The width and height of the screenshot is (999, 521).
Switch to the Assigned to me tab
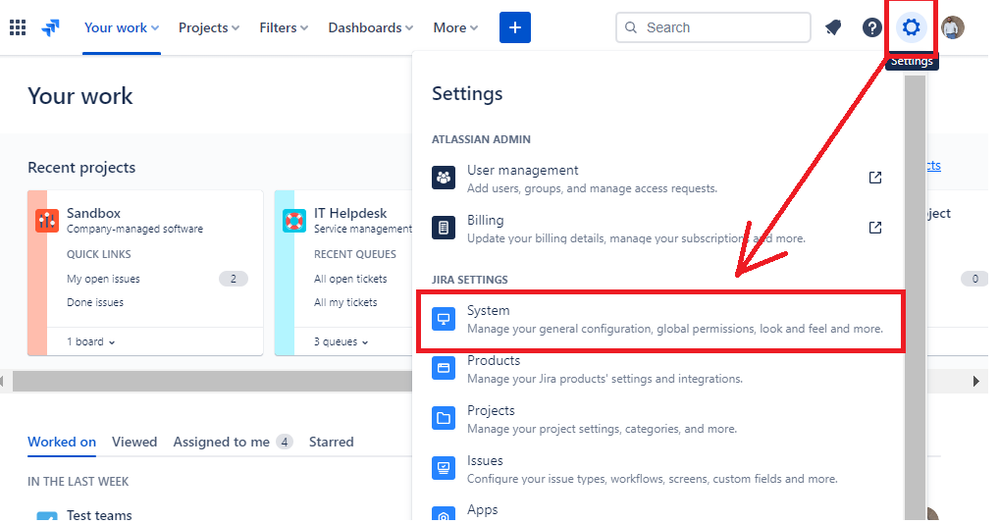click(233, 442)
